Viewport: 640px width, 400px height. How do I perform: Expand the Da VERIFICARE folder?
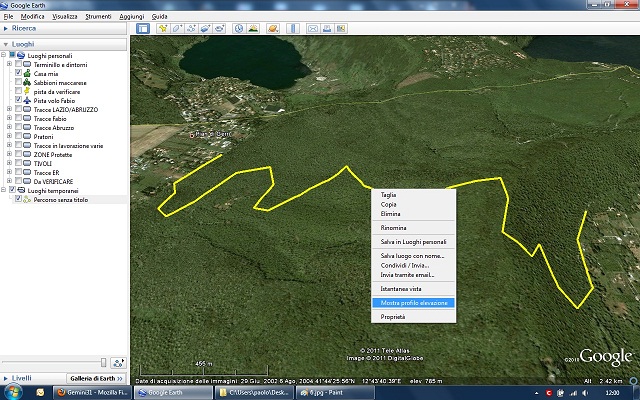[9, 181]
